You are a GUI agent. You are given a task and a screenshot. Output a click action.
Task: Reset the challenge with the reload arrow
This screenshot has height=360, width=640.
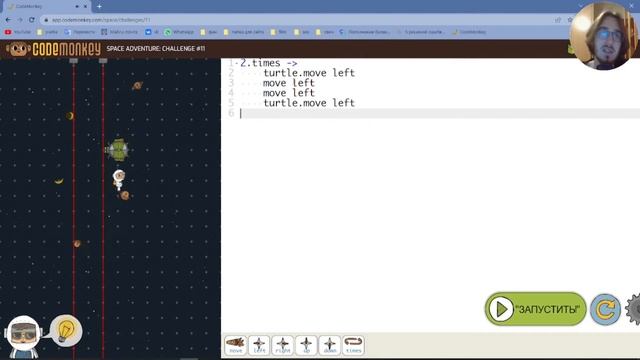605,309
